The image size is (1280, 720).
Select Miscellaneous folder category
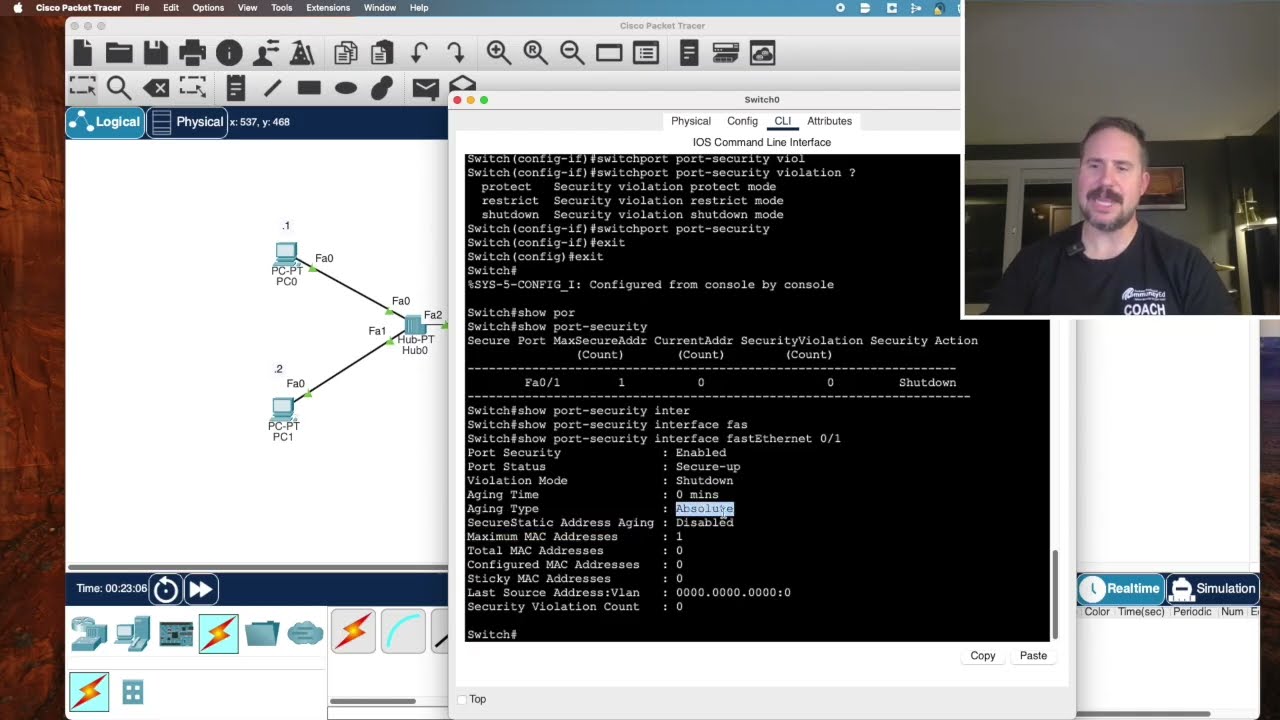pyautogui.click(x=262, y=633)
